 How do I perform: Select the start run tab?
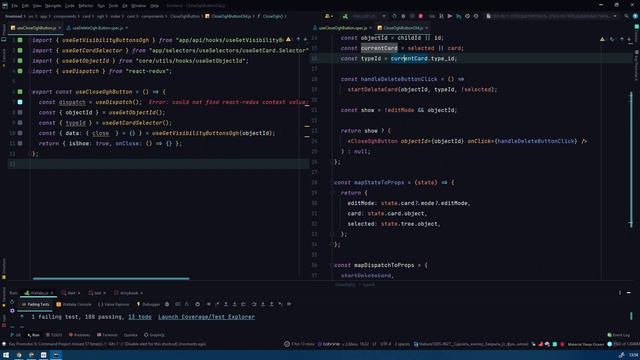point(71,293)
